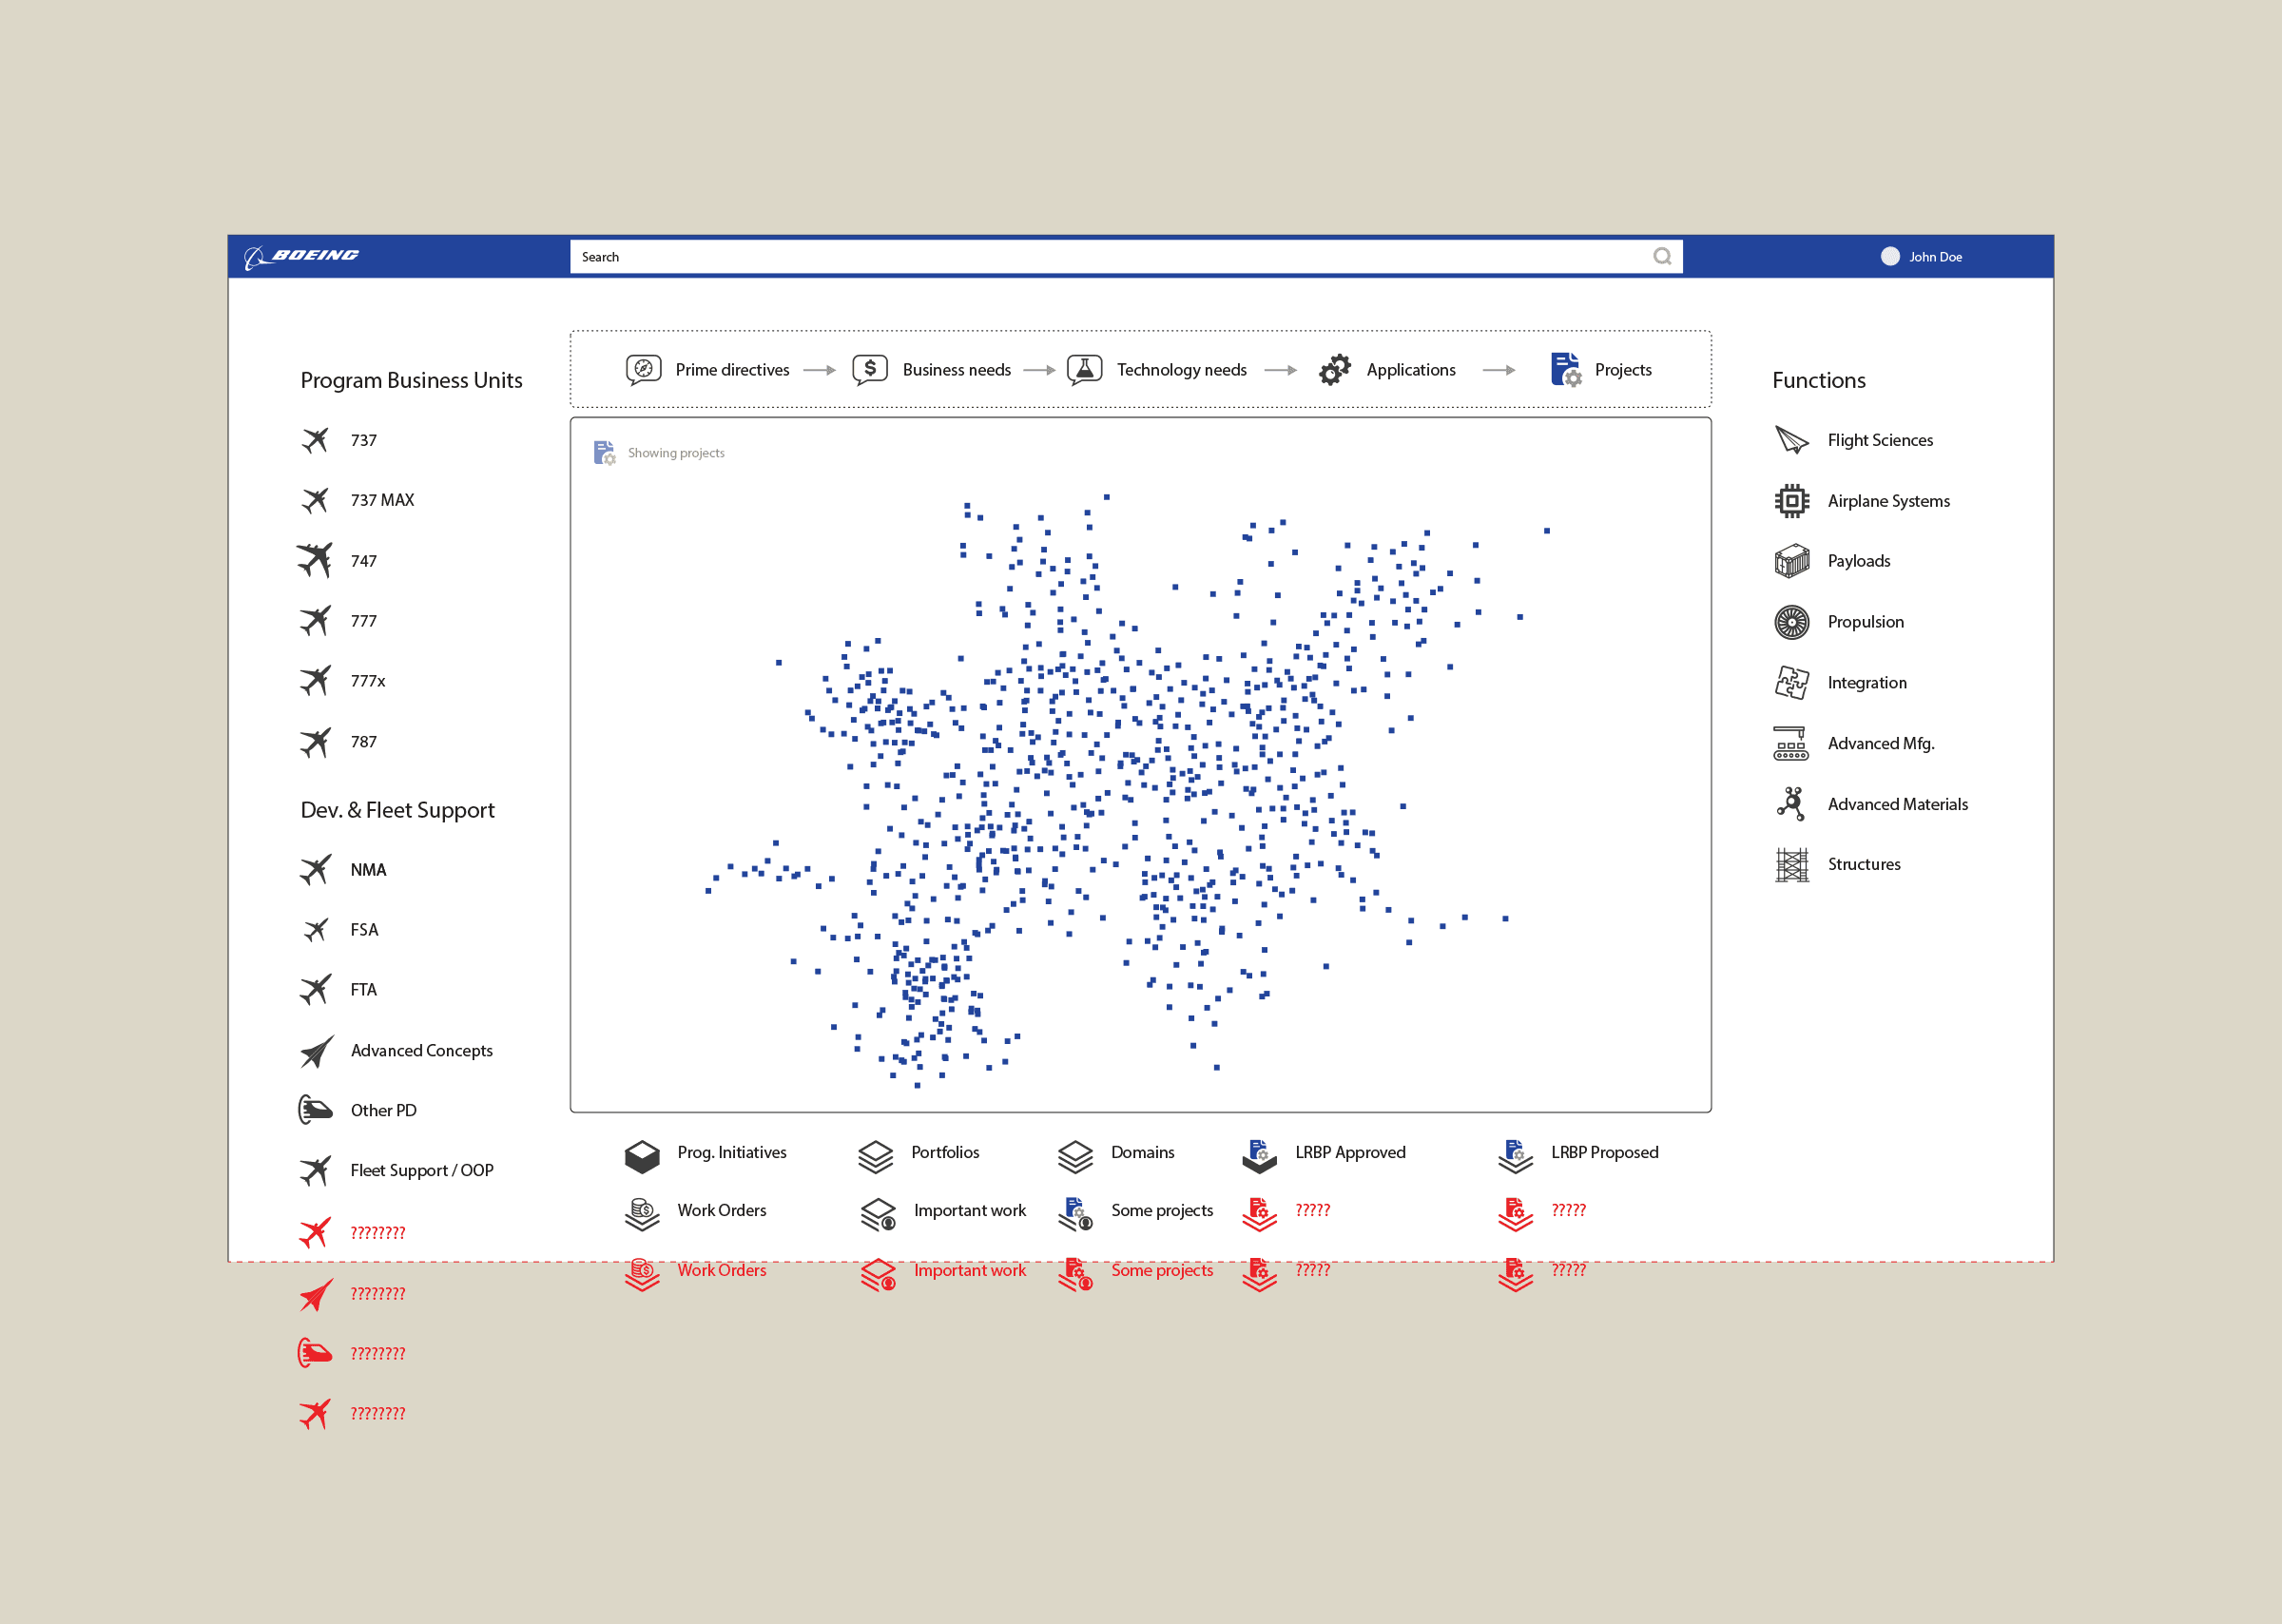Viewport: 2282px width, 1624px height.
Task: Click the Payloads container icon
Action: point(1791,561)
